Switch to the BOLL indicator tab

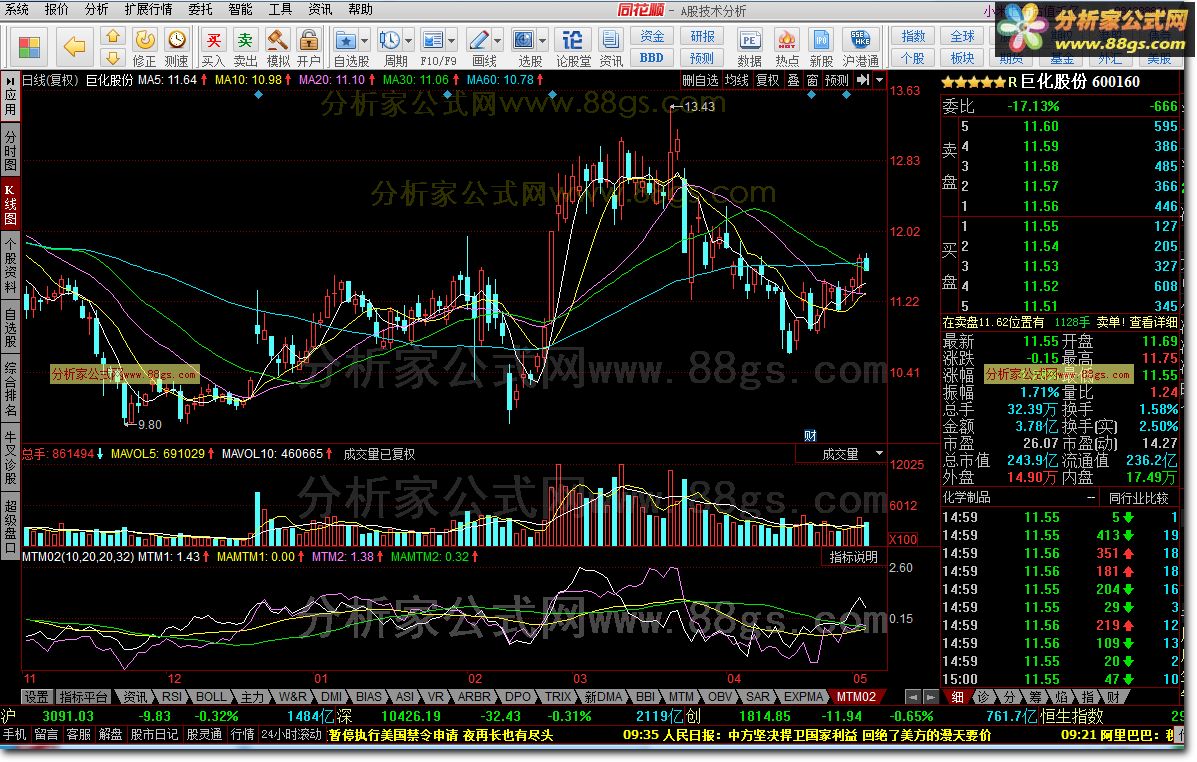tap(211, 697)
